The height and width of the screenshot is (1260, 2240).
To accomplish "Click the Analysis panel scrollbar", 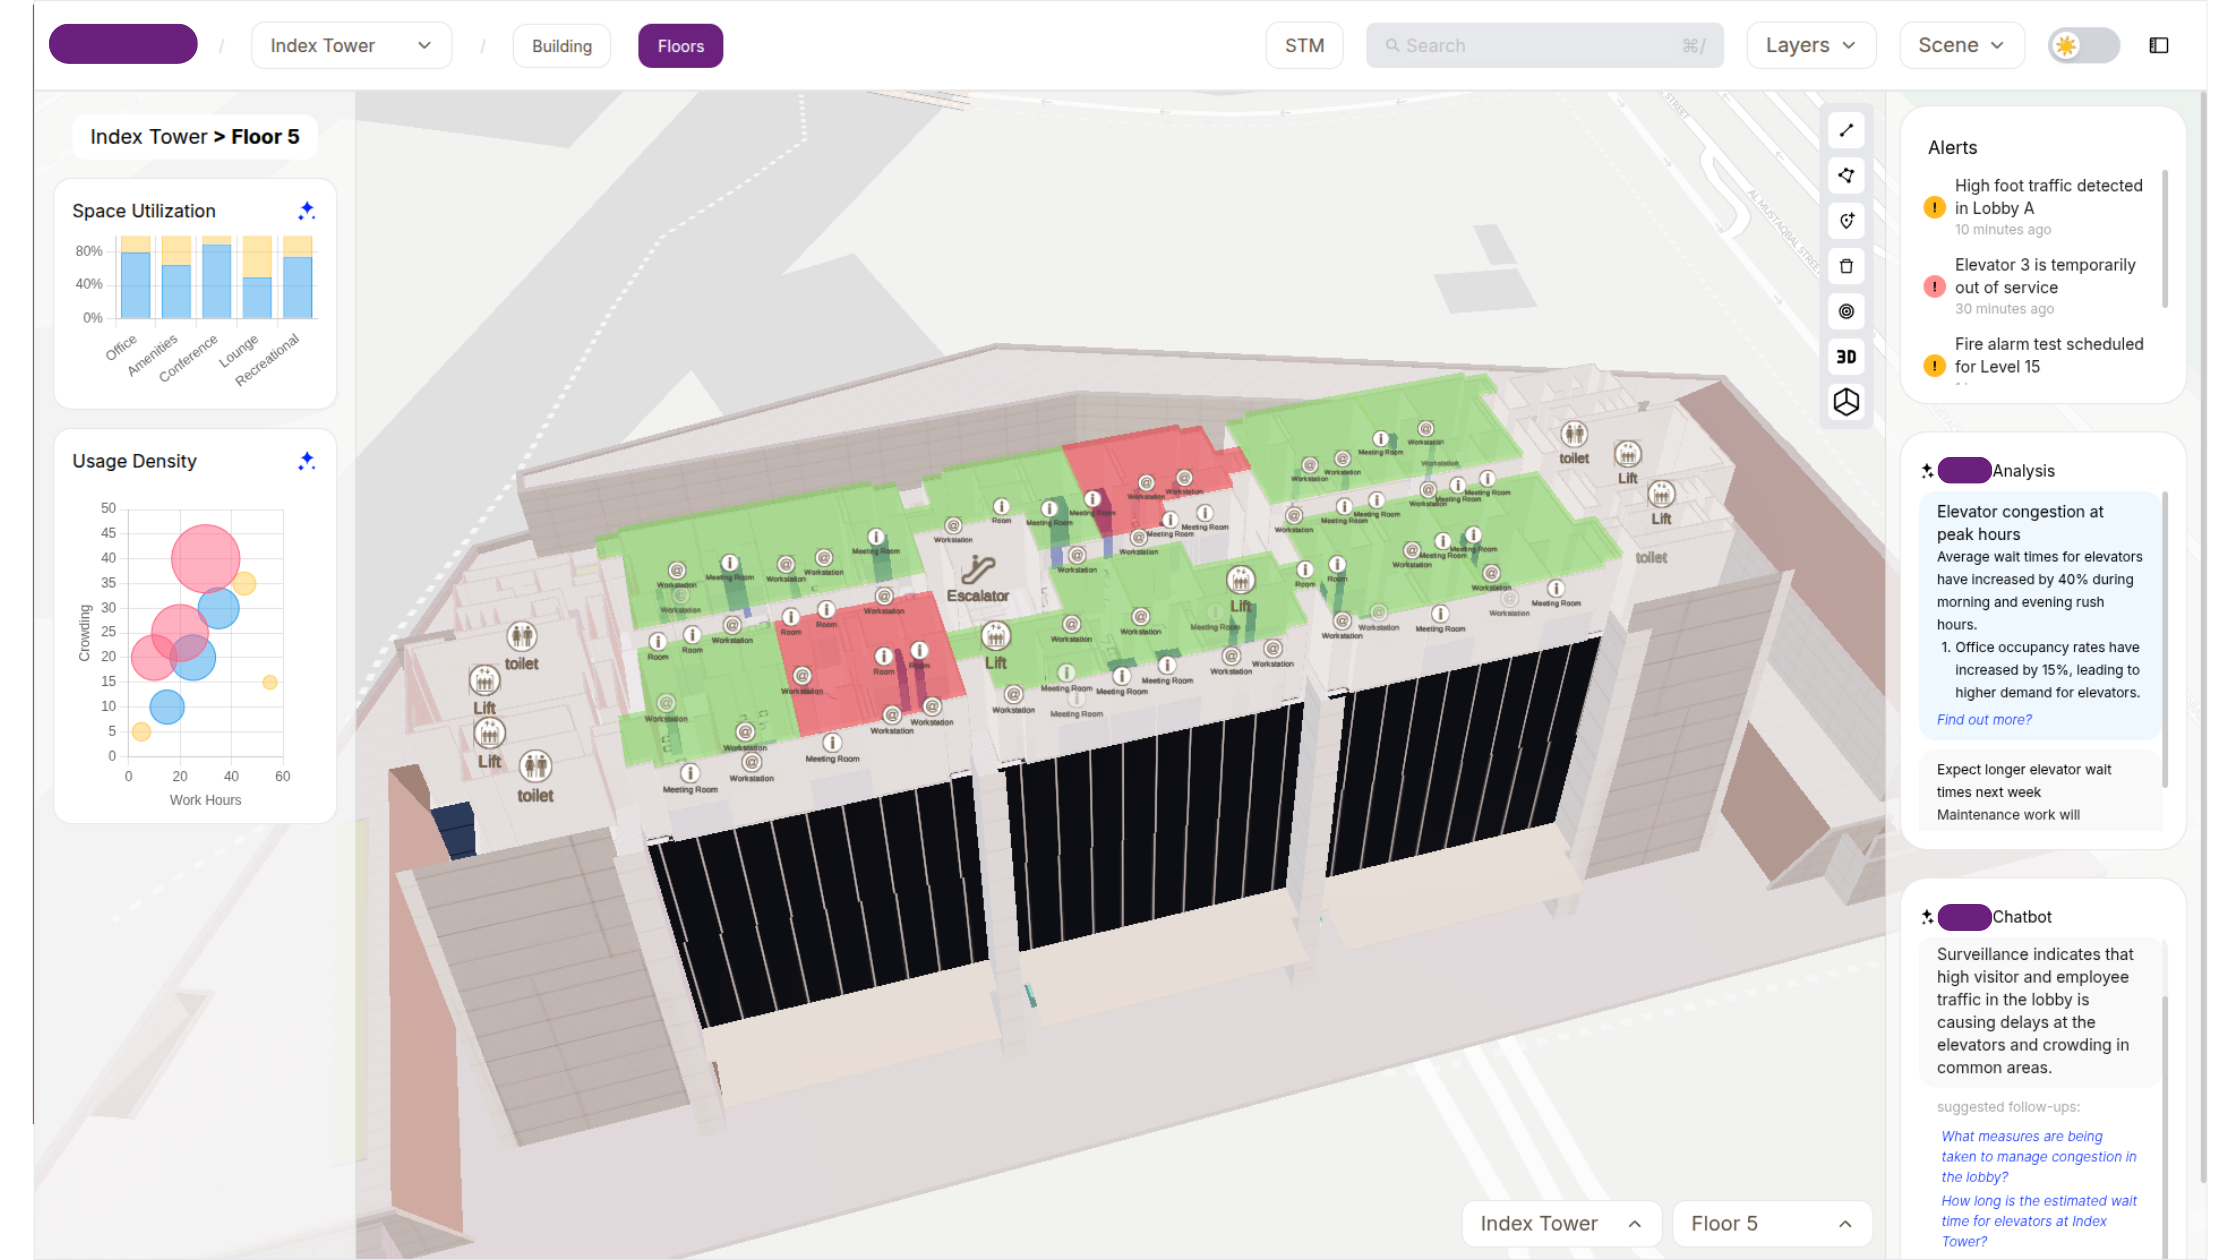I will click(2165, 640).
